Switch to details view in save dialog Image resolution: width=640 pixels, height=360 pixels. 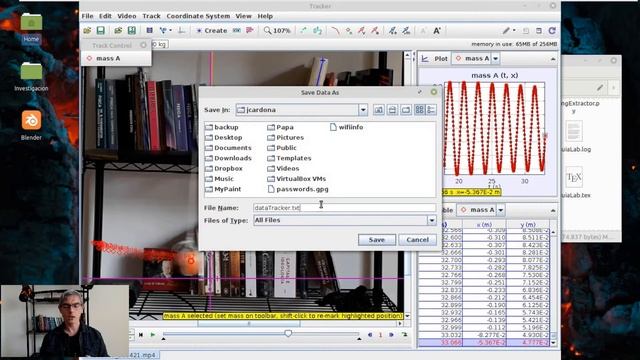pyautogui.click(x=431, y=110)
